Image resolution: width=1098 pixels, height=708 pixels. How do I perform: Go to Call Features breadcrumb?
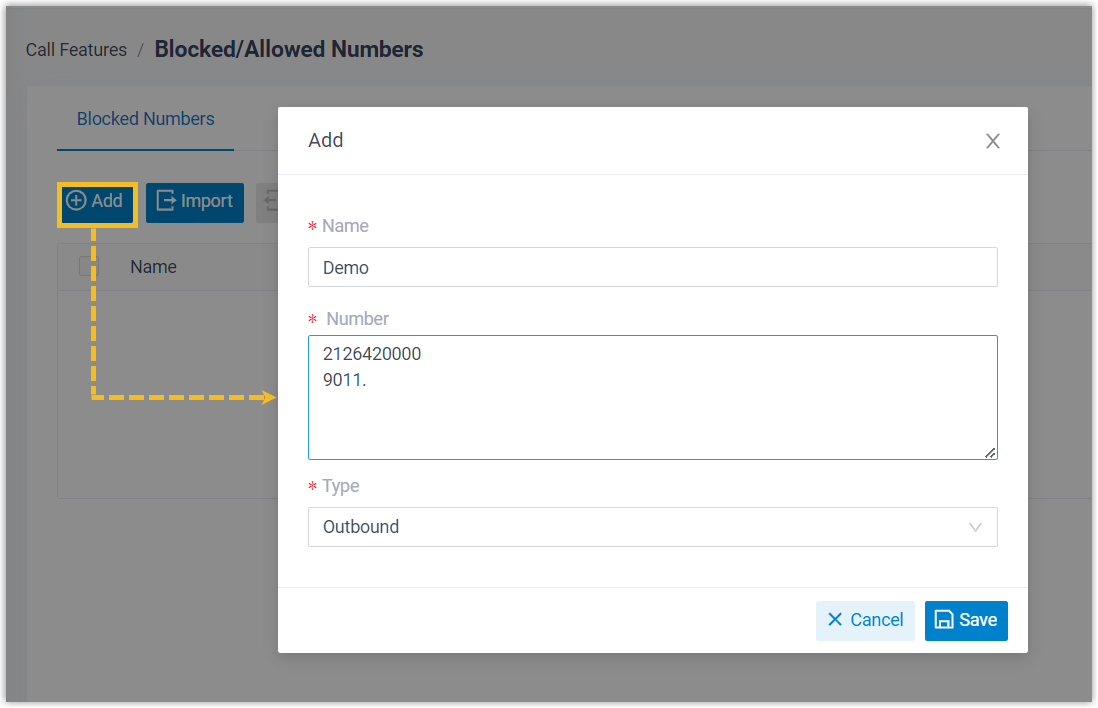pos(76,50)
